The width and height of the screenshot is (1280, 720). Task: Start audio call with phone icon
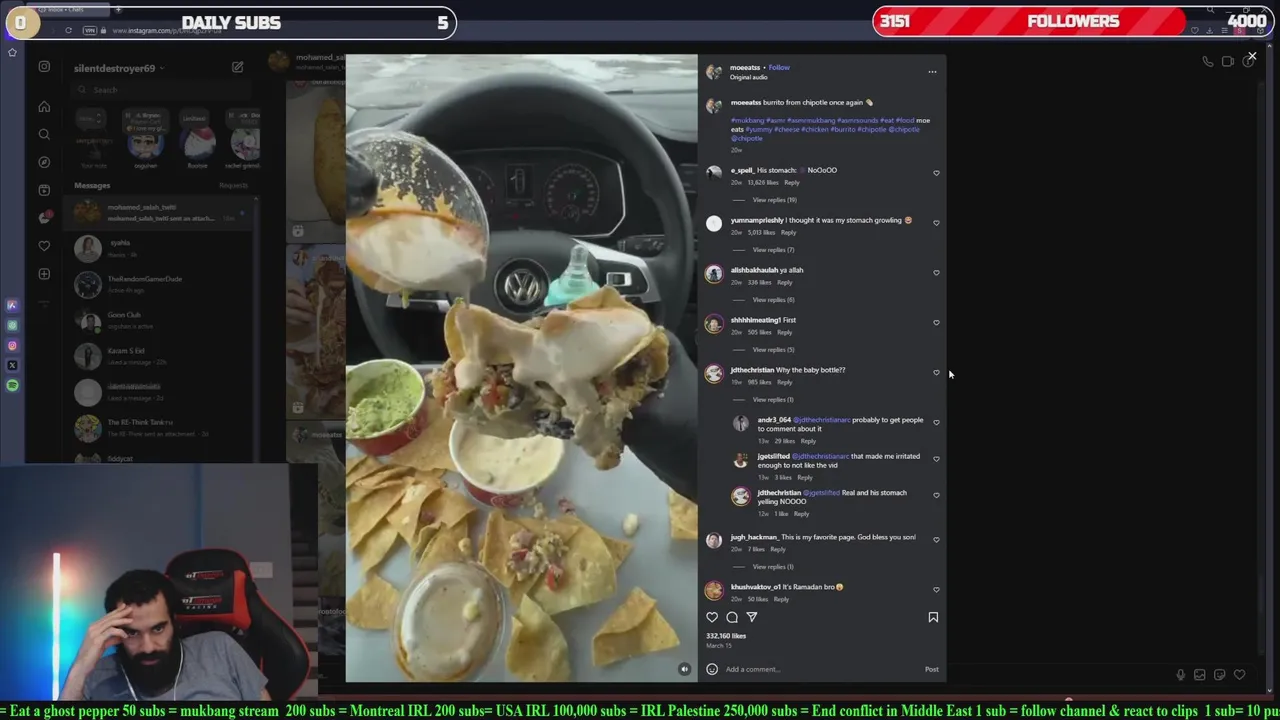(x=1207, y=62)
